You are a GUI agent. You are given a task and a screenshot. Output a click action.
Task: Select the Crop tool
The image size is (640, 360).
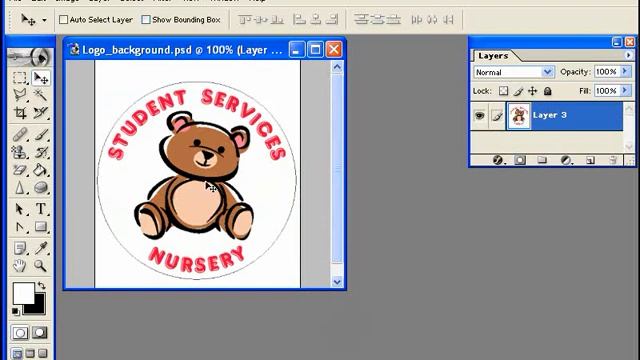19,112
